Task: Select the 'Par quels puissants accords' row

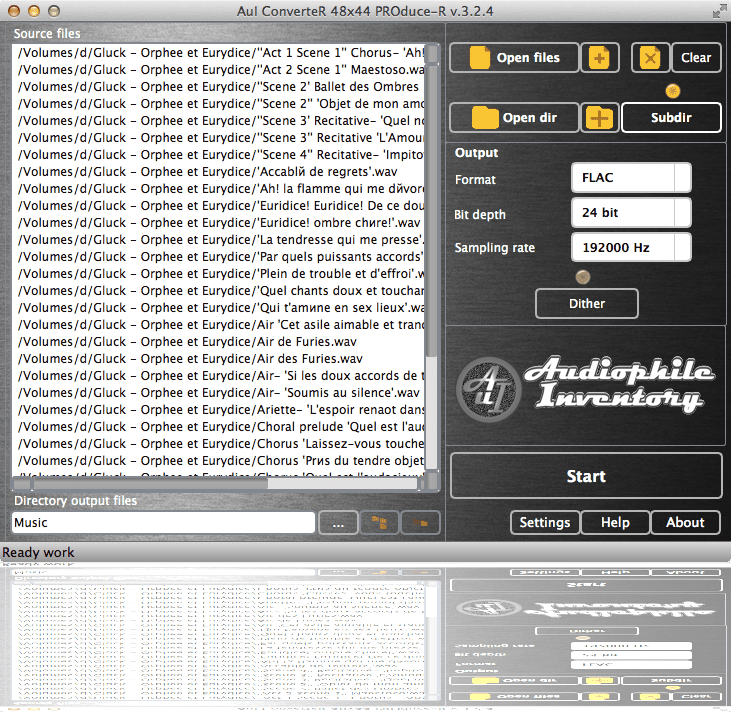Action: click(218, 257)
